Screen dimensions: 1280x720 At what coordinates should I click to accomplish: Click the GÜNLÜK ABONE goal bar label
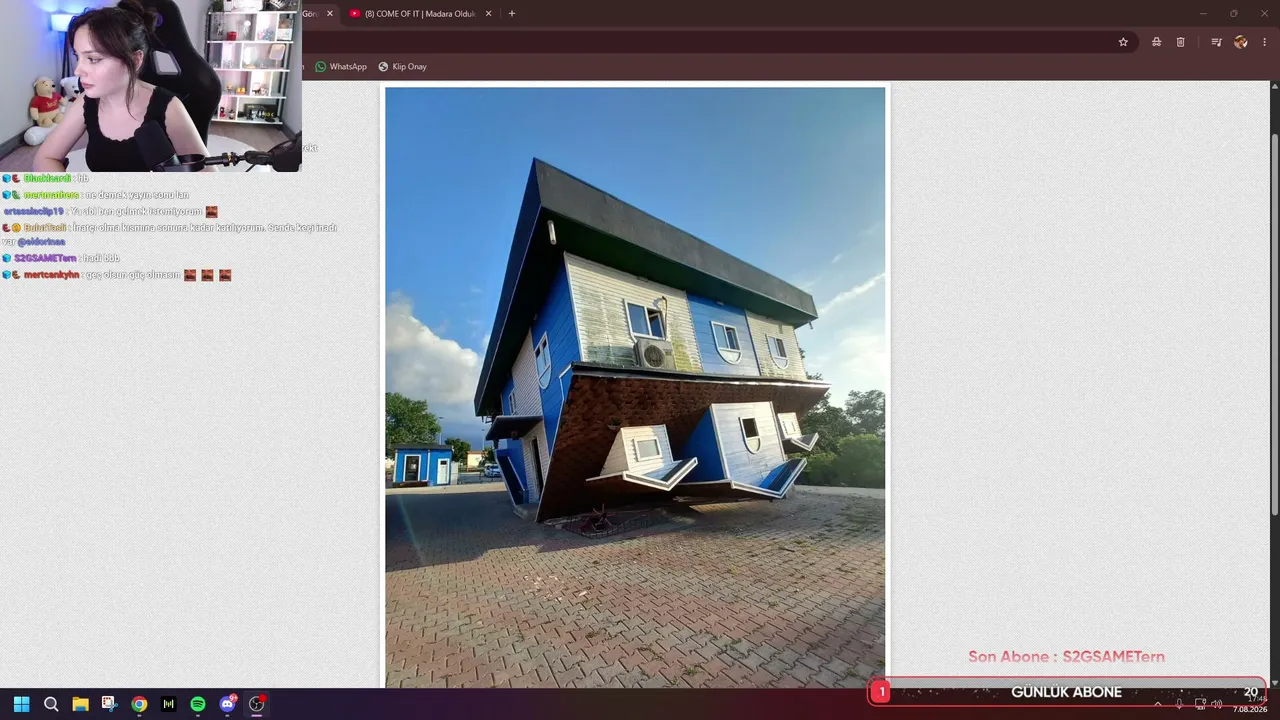(x=1066, y=692)
